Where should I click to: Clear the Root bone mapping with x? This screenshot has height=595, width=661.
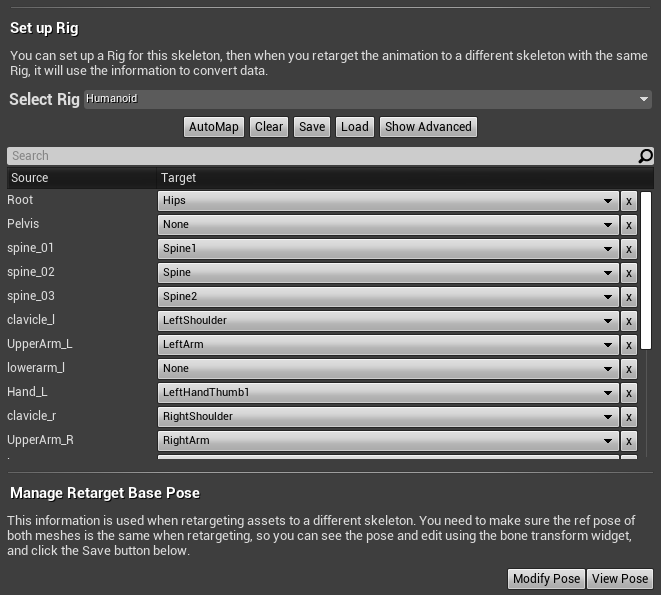point(629,201)
